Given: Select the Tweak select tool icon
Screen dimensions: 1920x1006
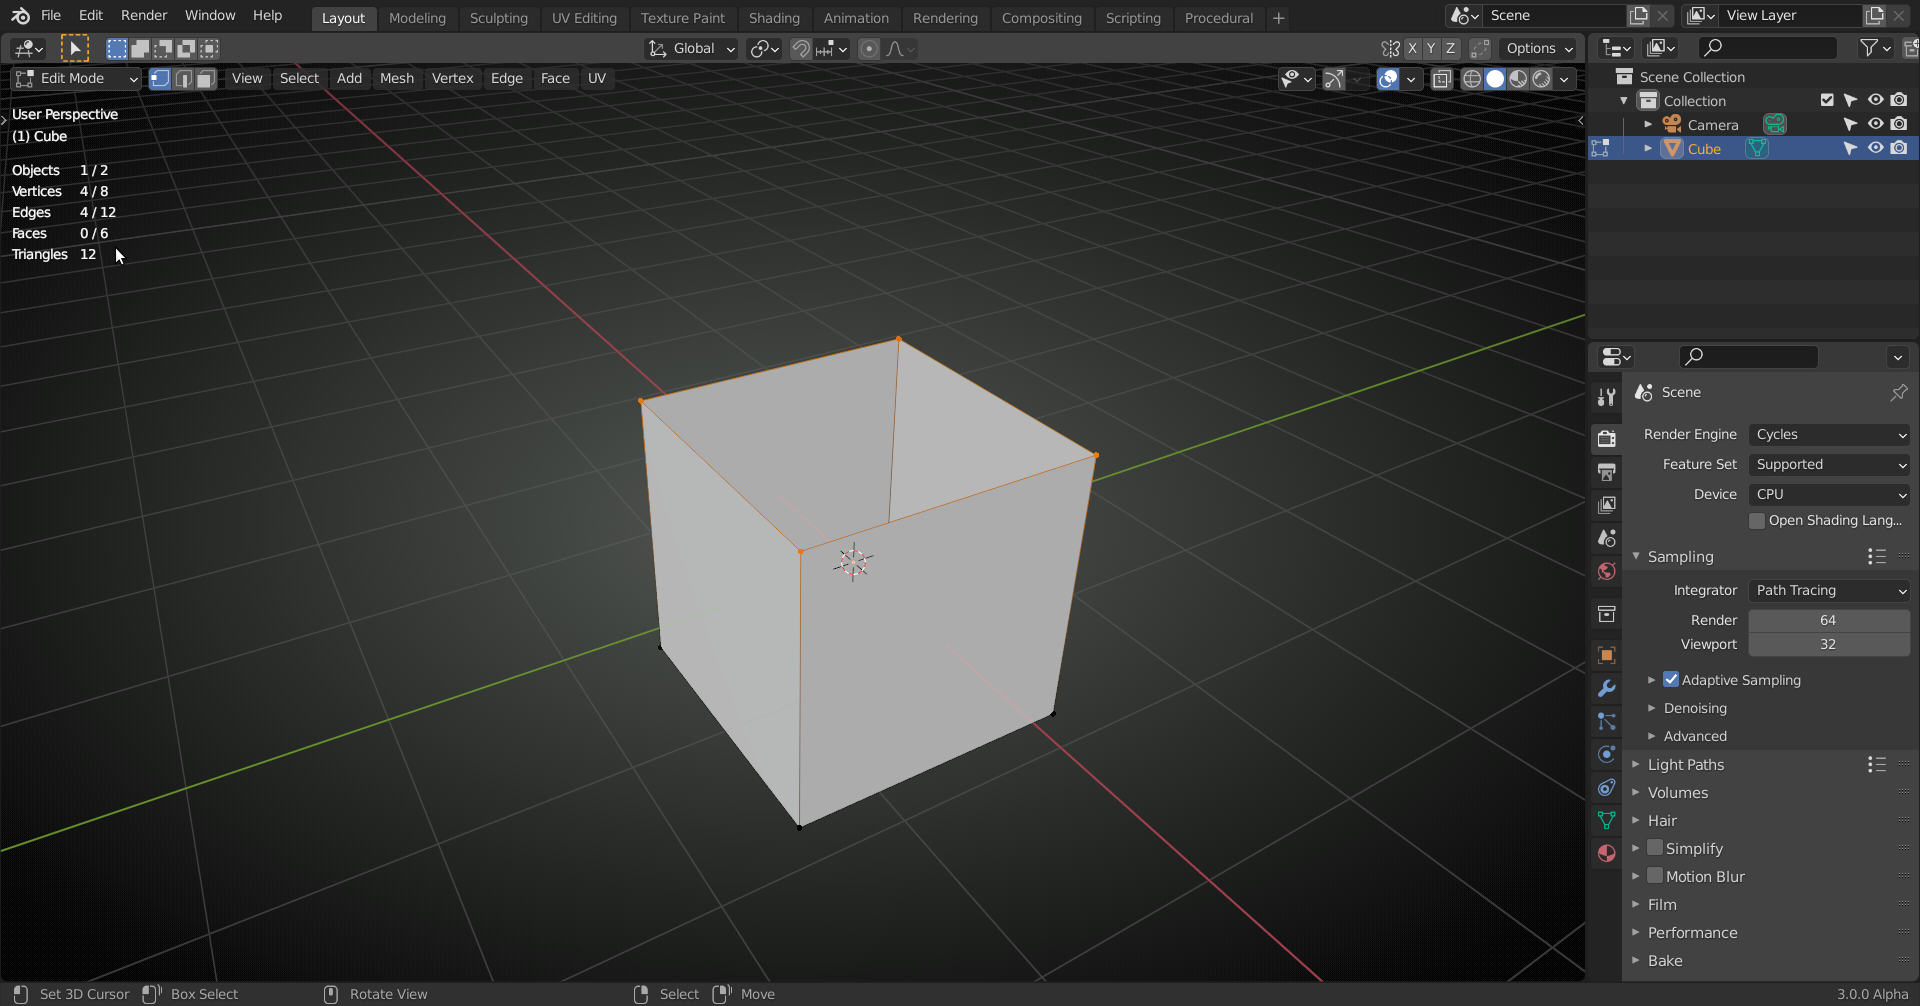Looking at the screenshot, I should pos(74,48).
